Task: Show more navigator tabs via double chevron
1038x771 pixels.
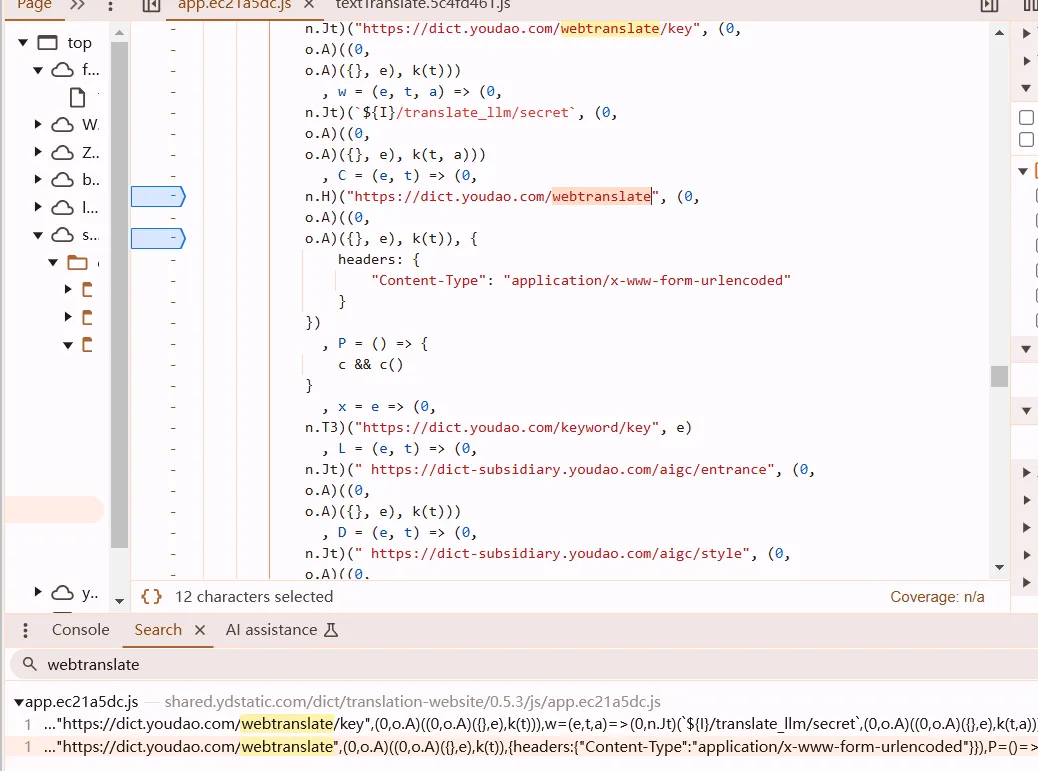Action: [x=77, y=5]
